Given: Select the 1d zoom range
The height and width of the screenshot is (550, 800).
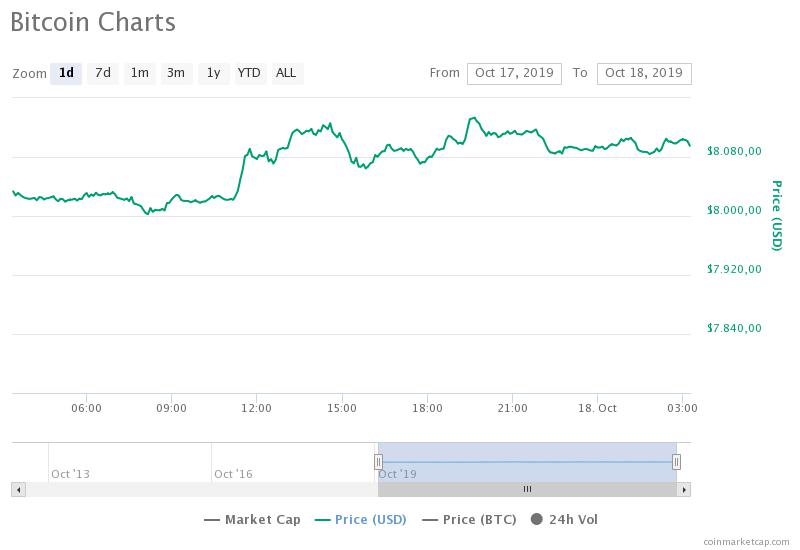Looking at the screenshot, I should tap(66, 73).
